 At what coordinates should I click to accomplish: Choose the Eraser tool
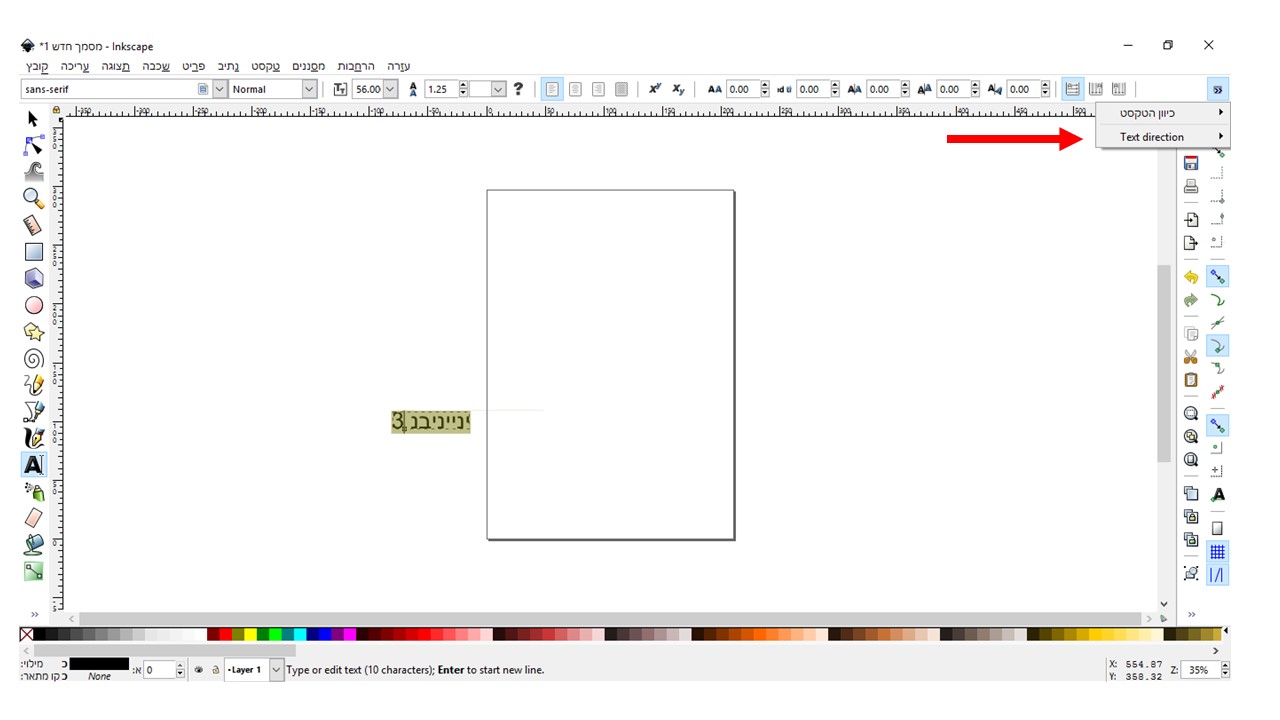pyautogui.click(x=34, y=518)
